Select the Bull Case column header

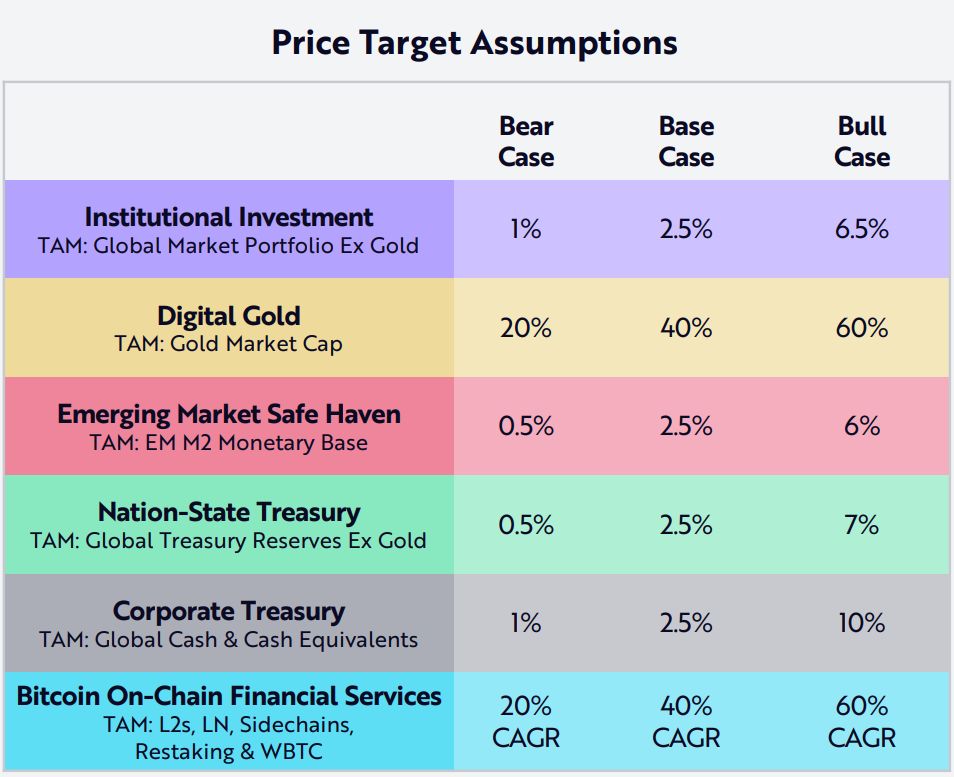[862, 141]
